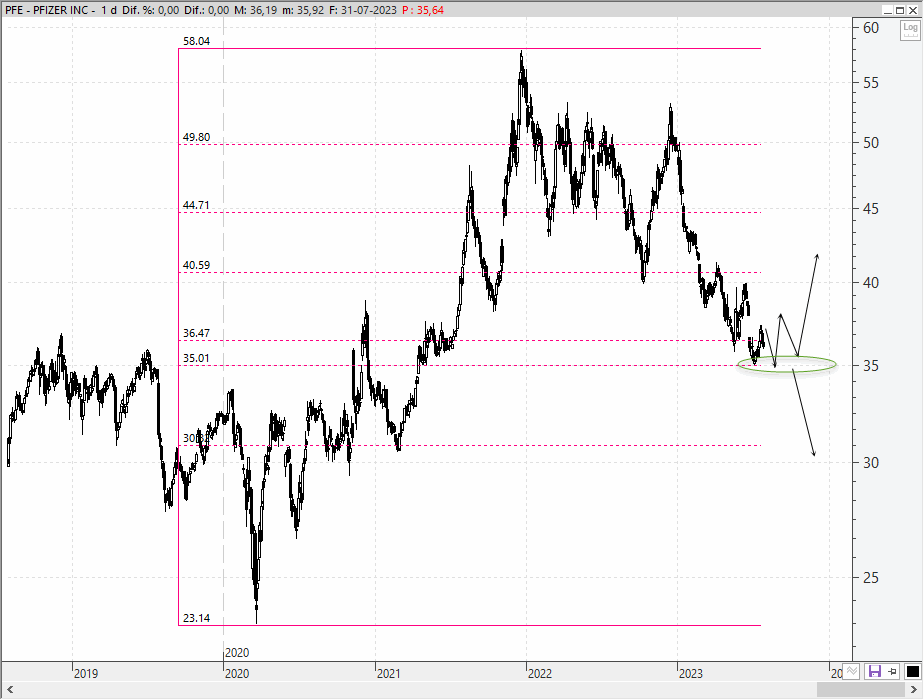
Task: Toggle the Log scale button
Action: [910, 30]
